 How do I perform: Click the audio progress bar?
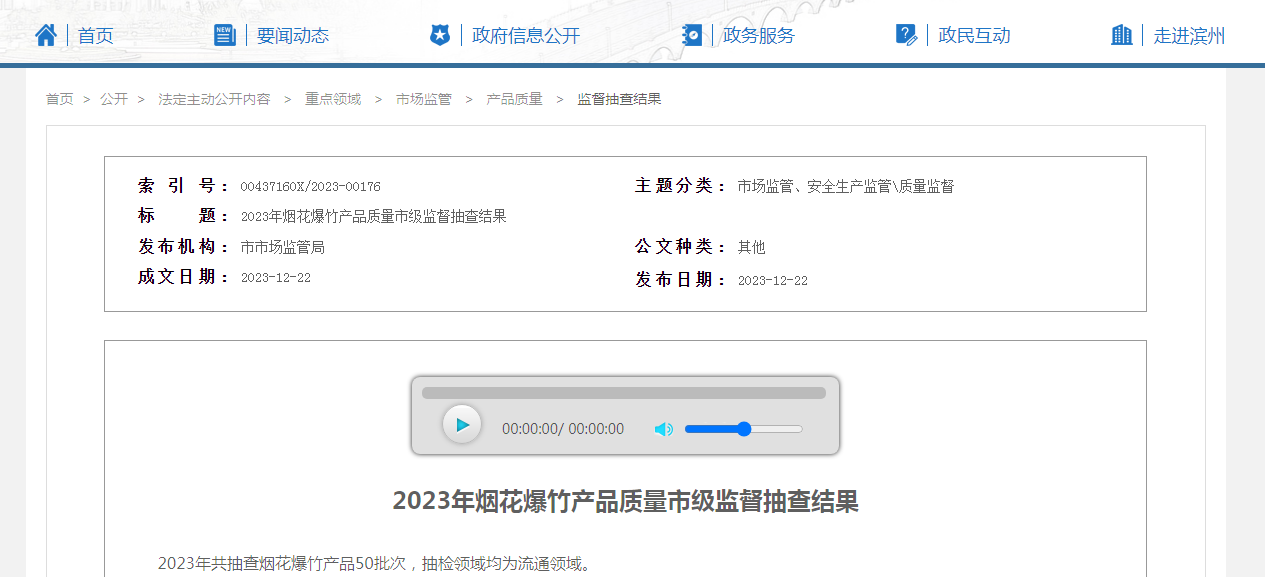pyautogui.click(x=623, y=393)
